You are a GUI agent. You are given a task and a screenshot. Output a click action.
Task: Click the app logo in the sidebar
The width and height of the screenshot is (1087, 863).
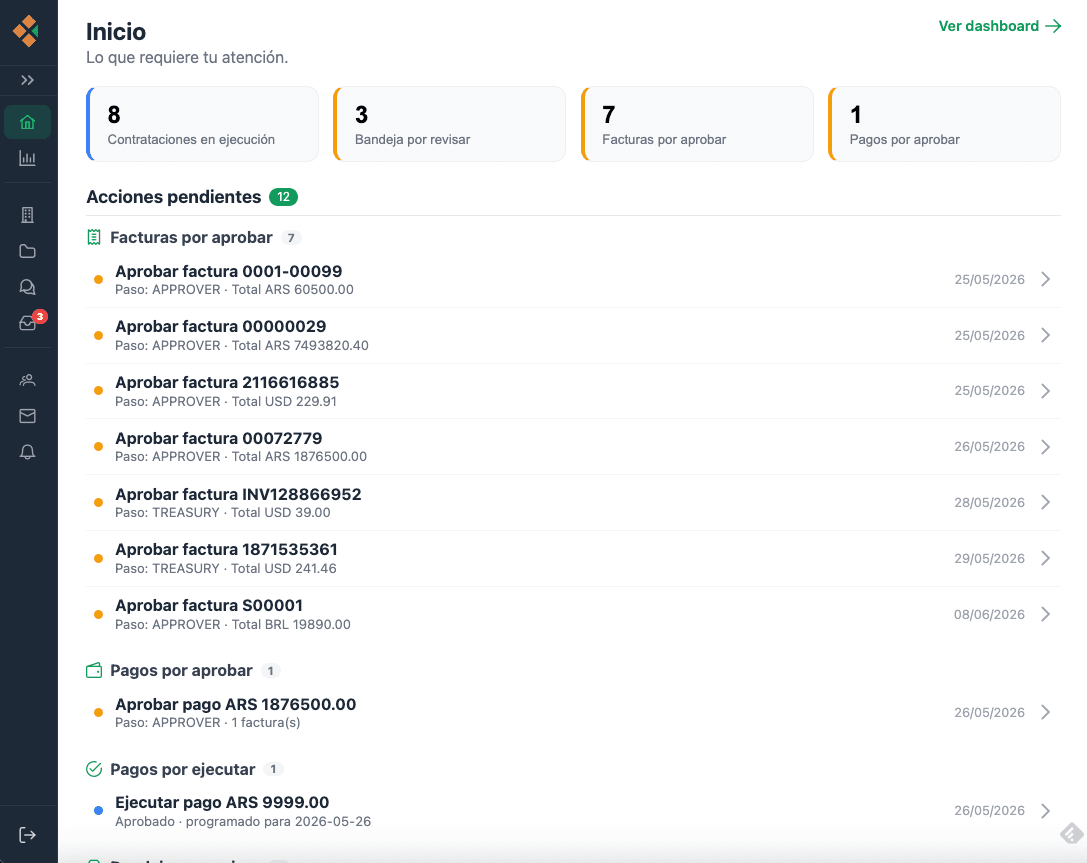click(x=26, y=30)
